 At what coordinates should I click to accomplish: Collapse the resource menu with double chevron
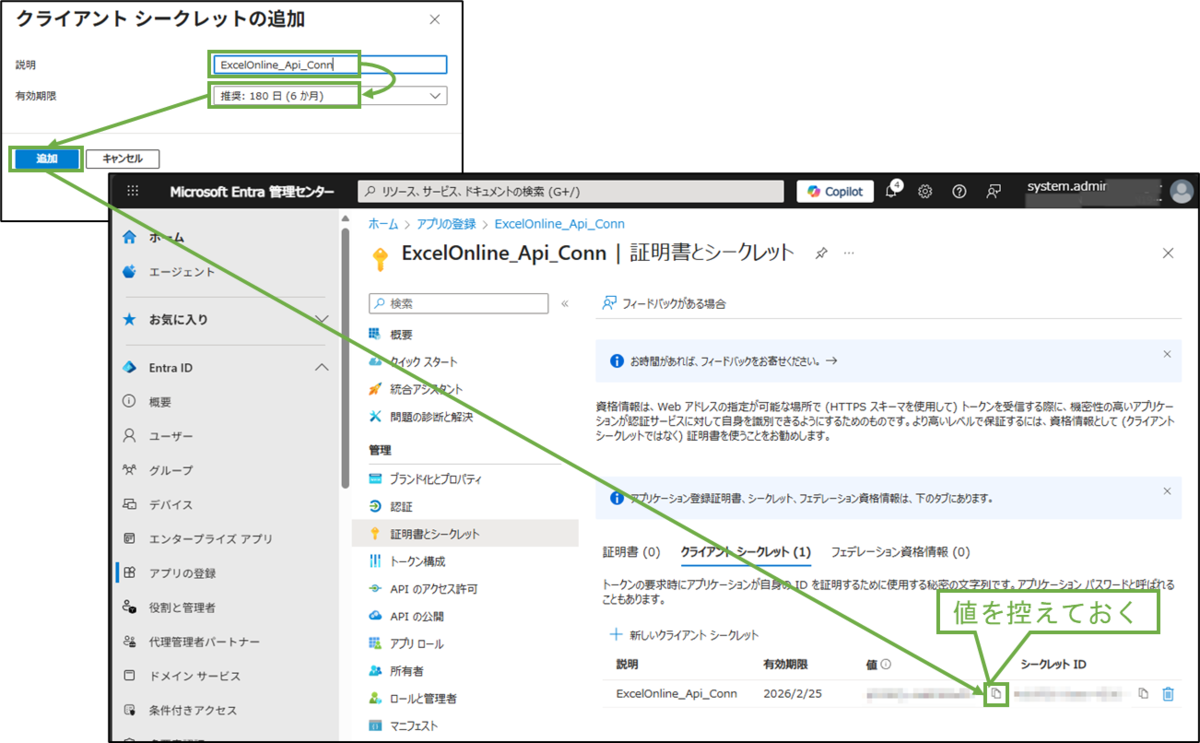[x=564, y=303]
